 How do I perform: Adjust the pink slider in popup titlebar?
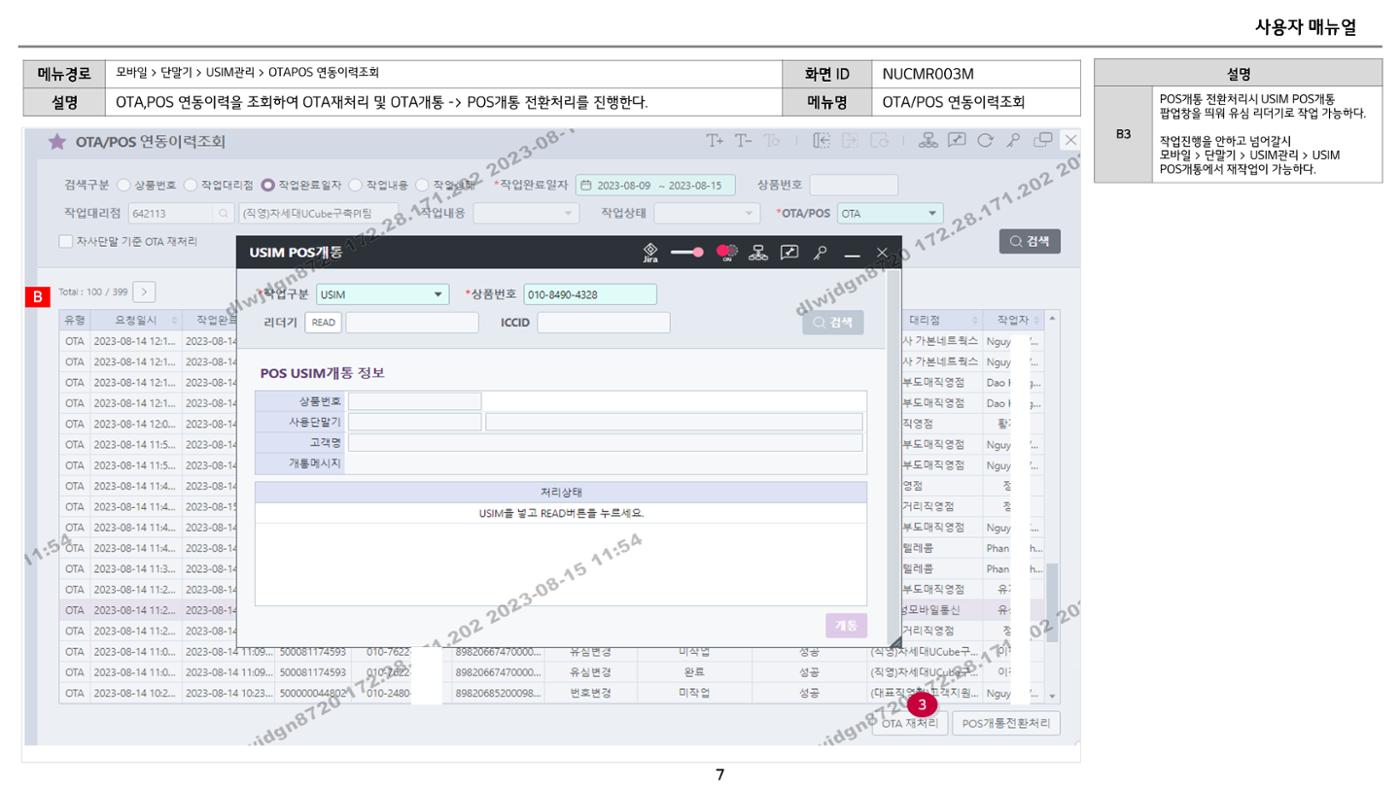(x=687, y=252)
